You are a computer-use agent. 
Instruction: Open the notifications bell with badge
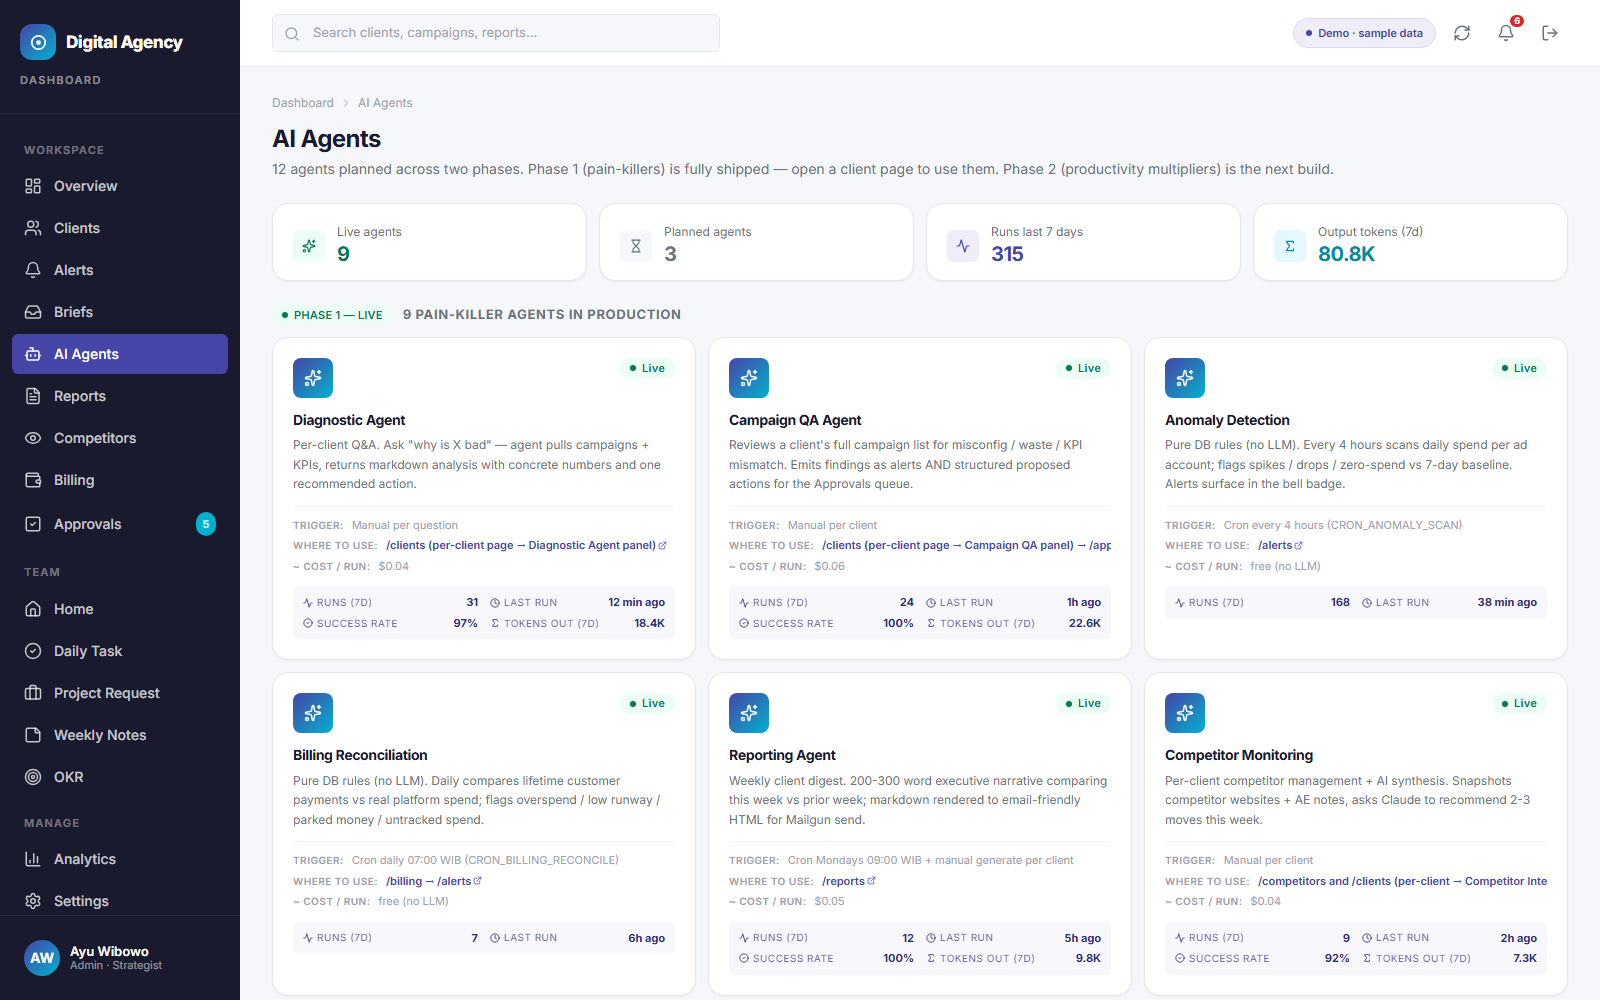(1506, 33)
